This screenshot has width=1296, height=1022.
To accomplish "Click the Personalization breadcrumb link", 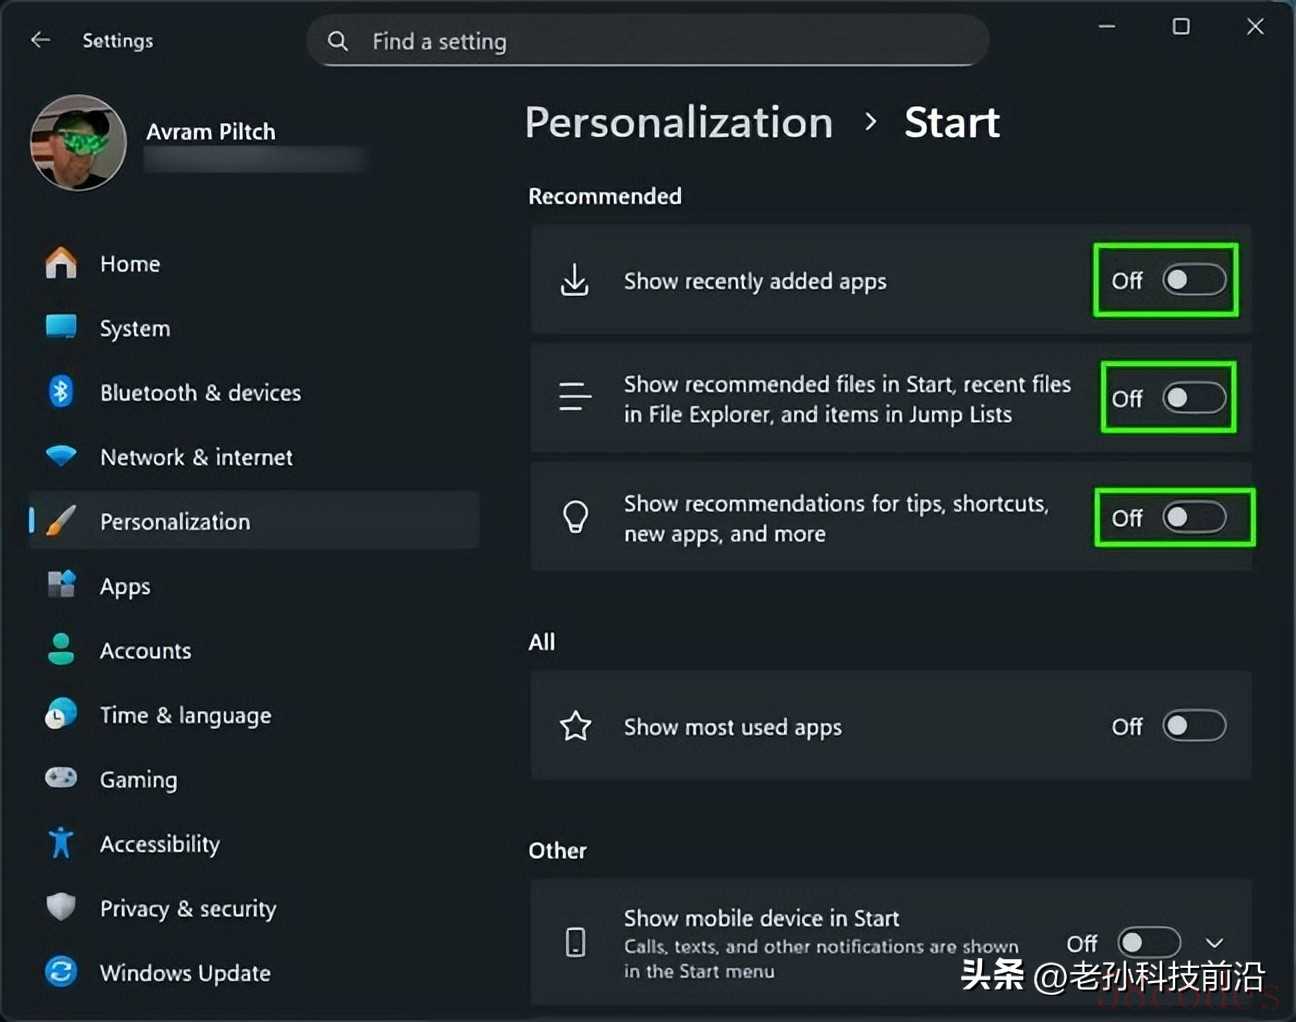I will 679,122.
